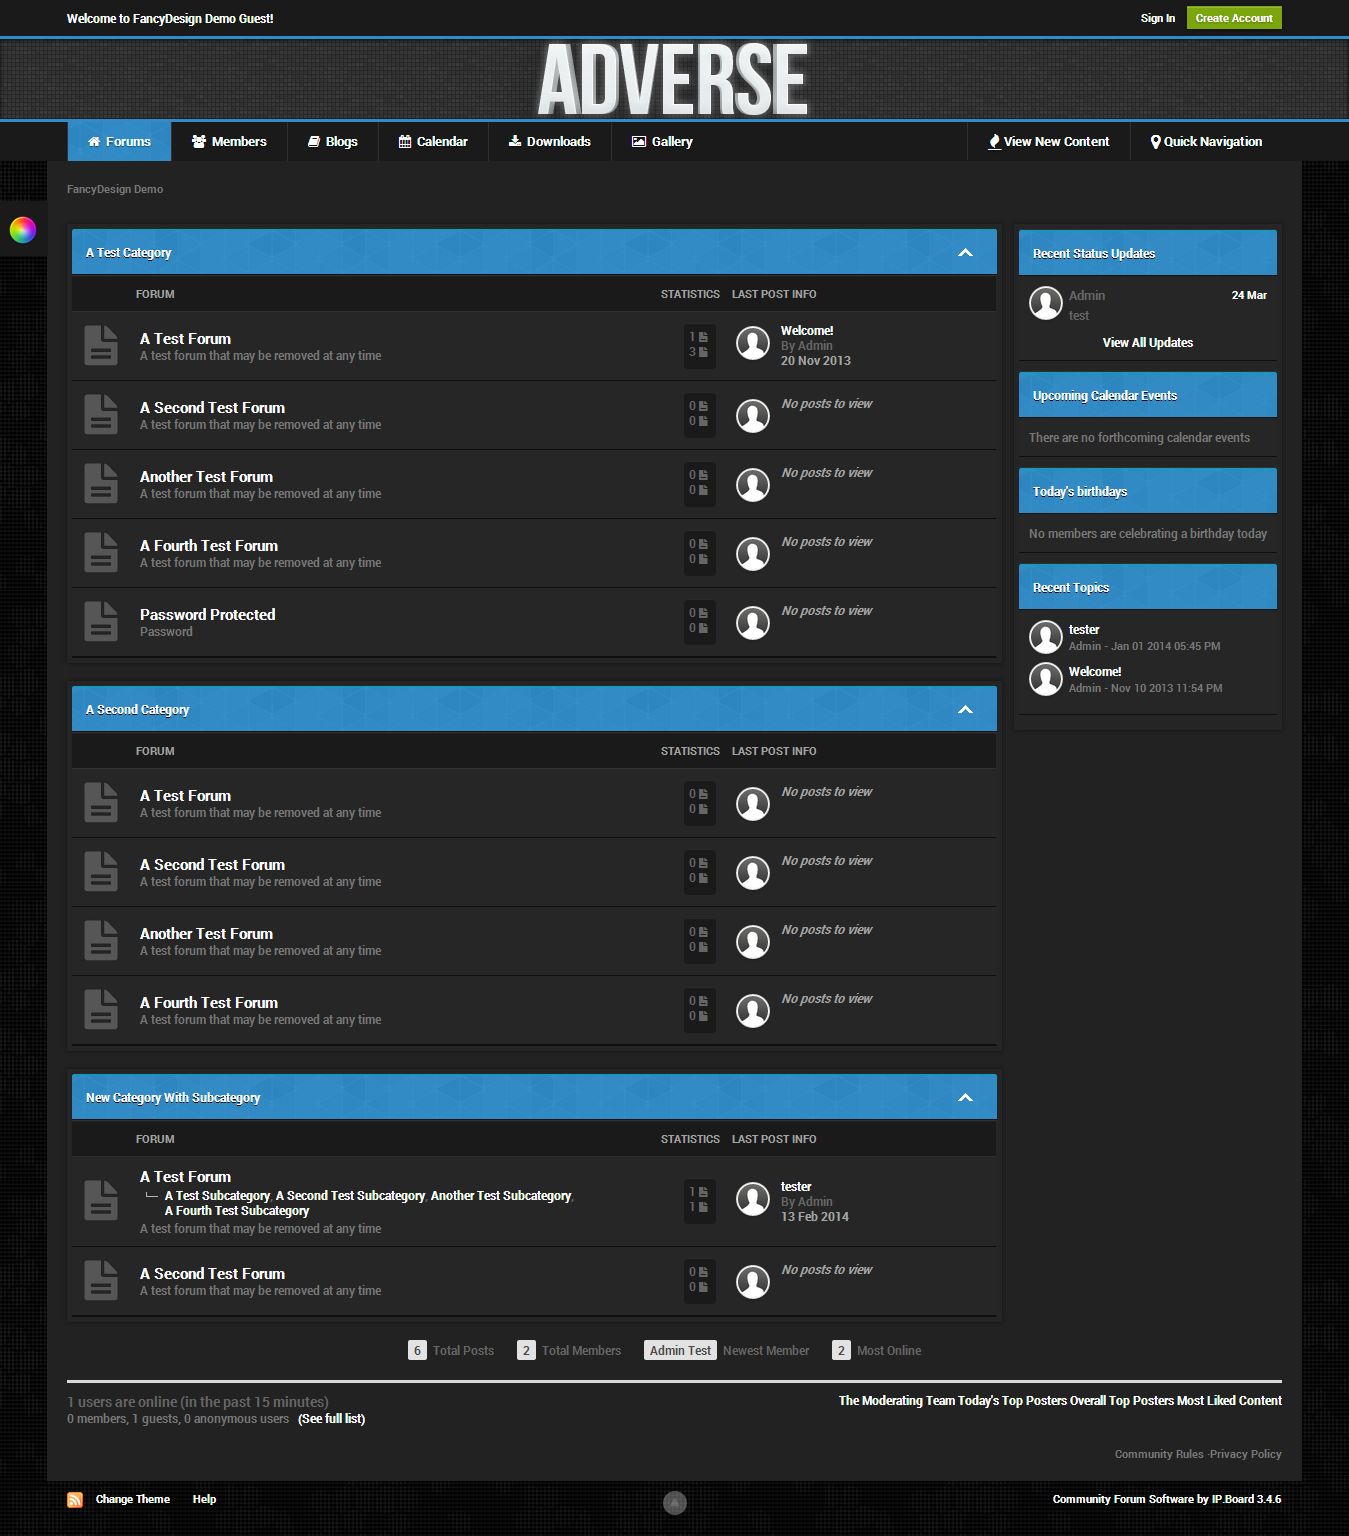Image resolution: width=1349 pixels, height=1536 pixels.
Task: Open the Members tab
Action: [x=229, y=142]
